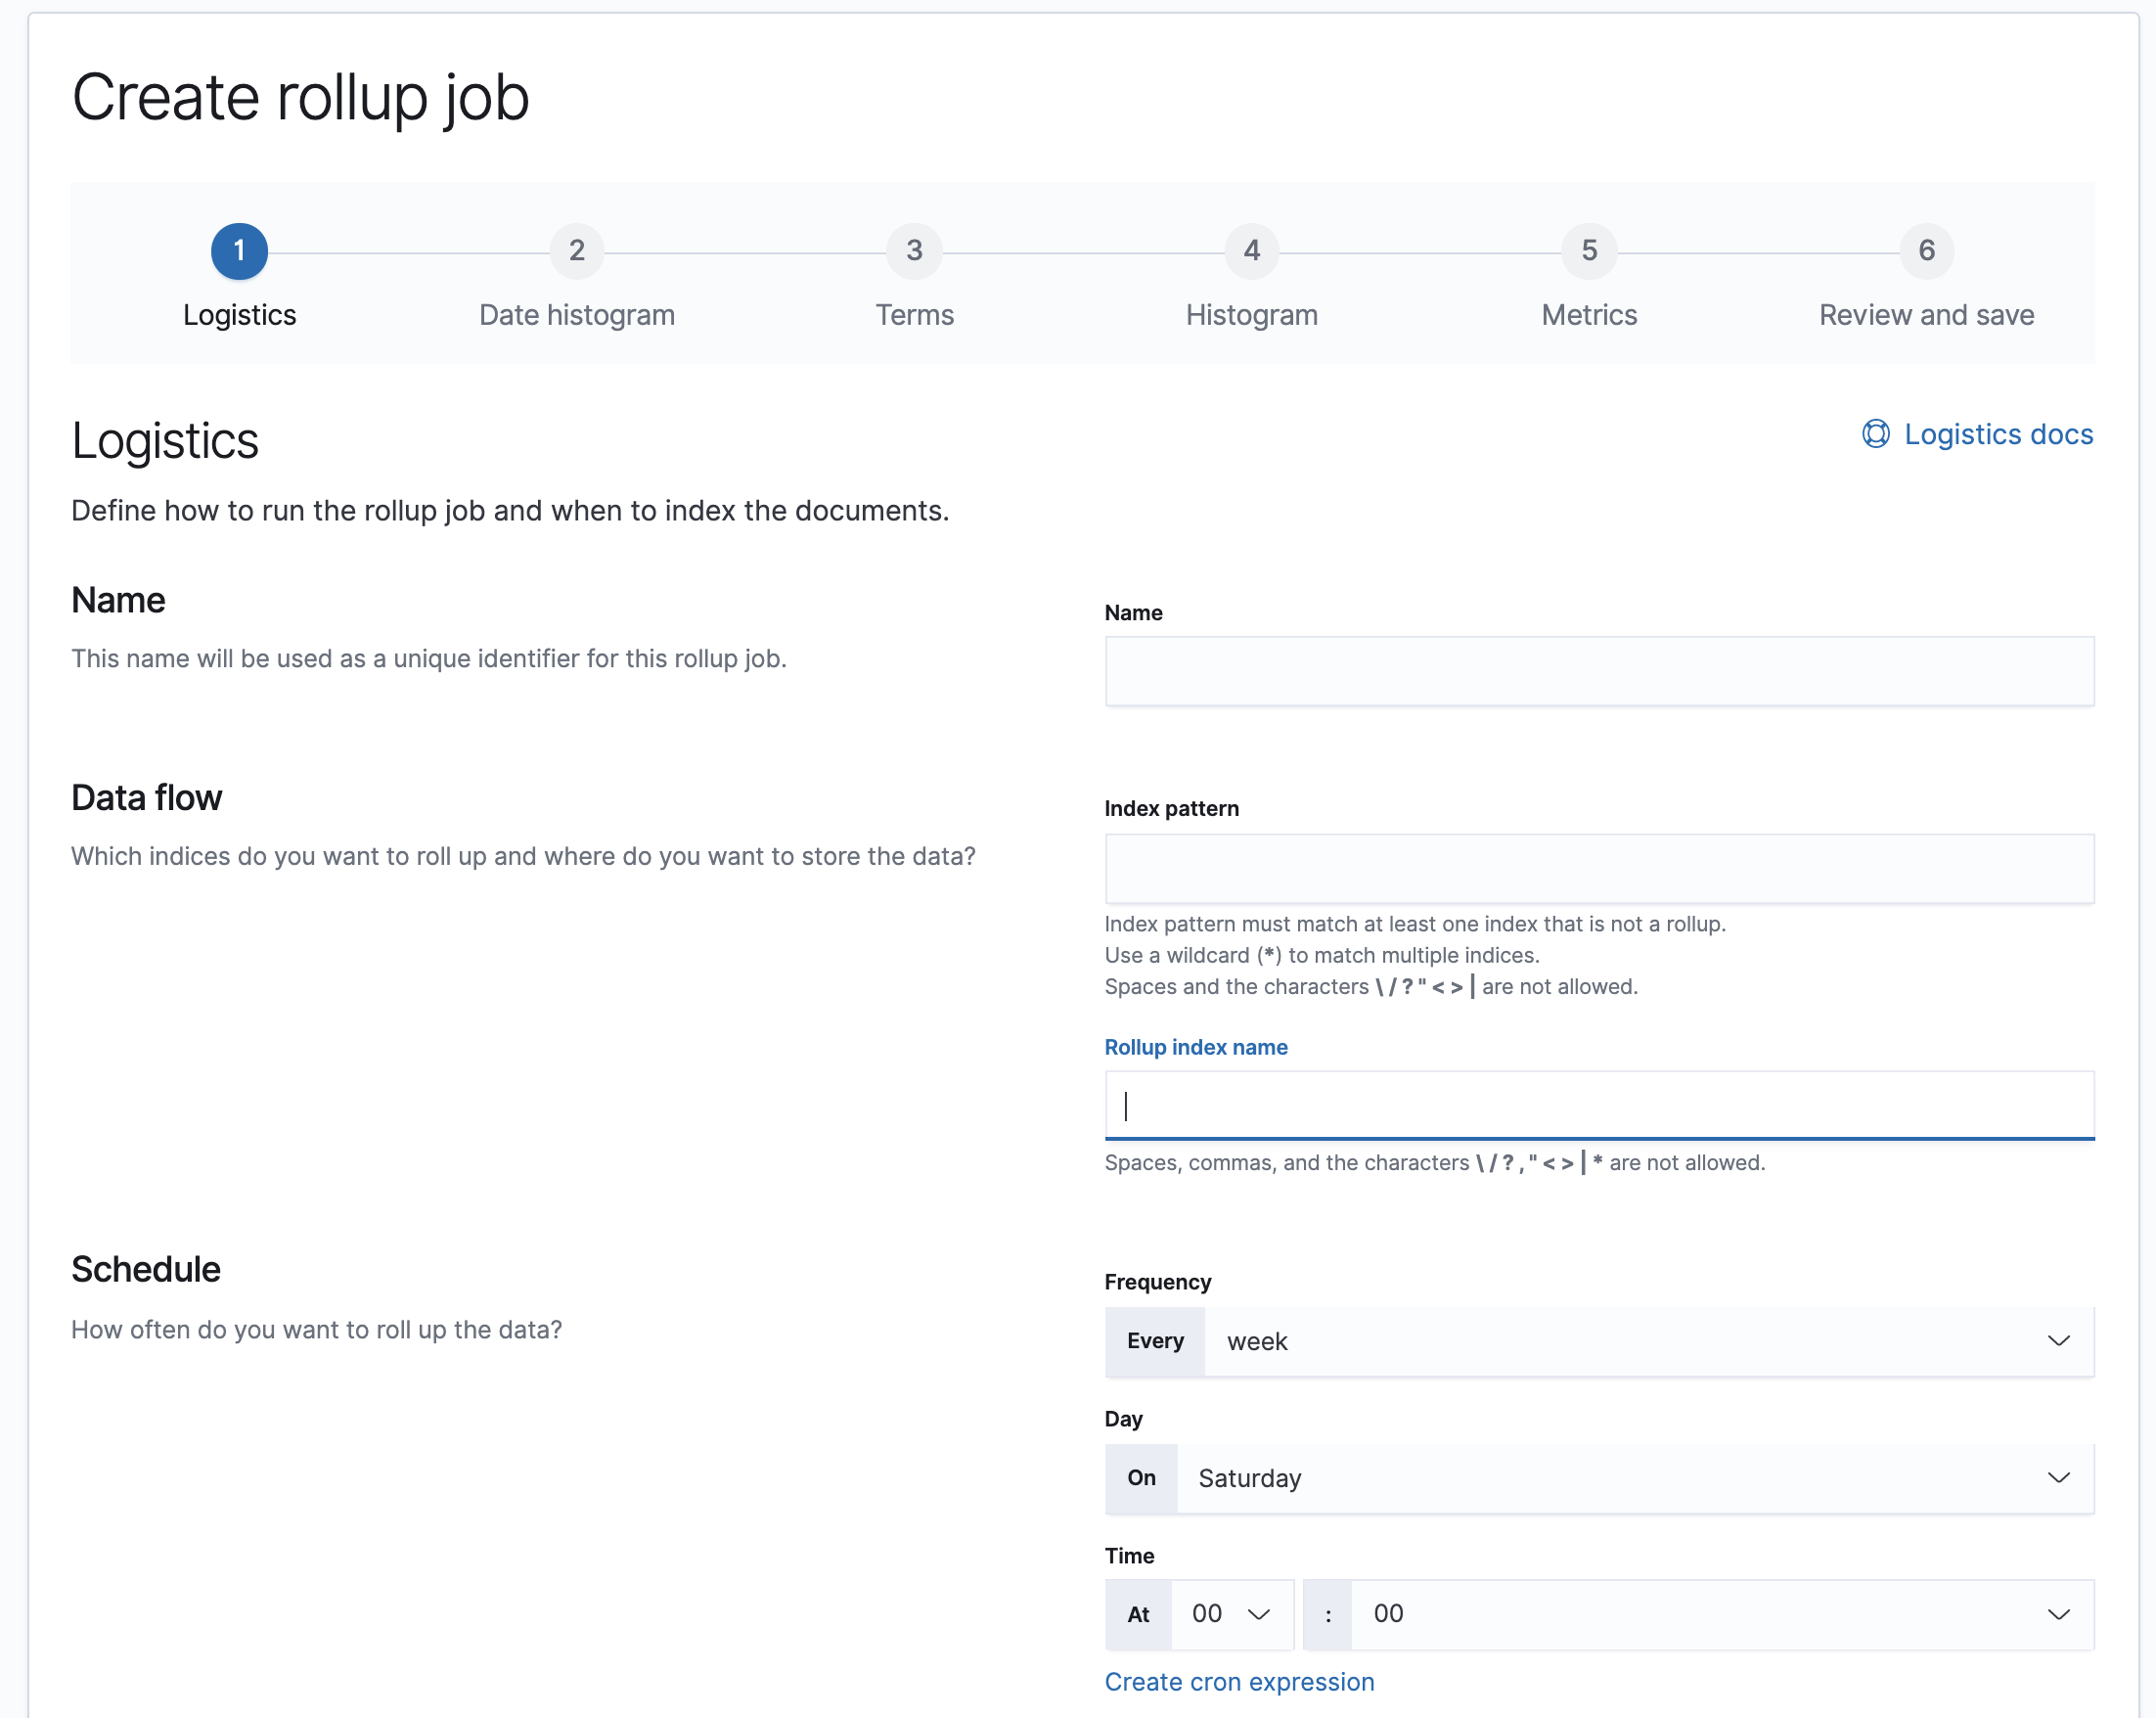Click the Date histogram step label
The width and height of the screenshot is (2156, 1718).
[577, 315]
